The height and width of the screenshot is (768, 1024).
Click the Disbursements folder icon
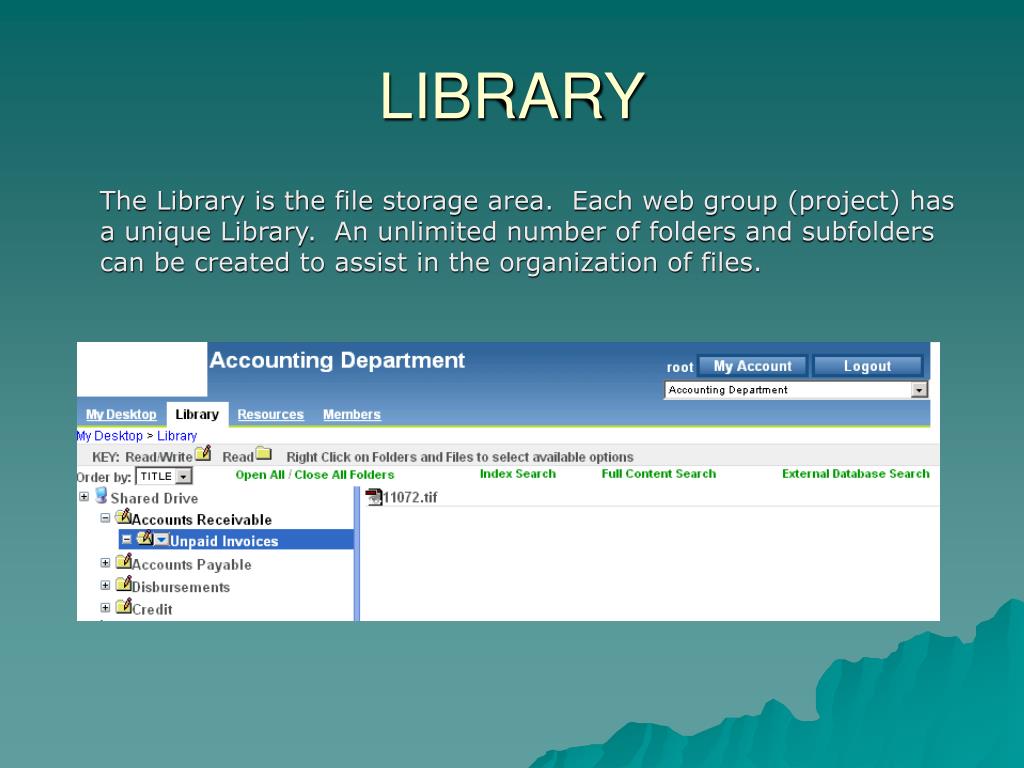(123, 584)
